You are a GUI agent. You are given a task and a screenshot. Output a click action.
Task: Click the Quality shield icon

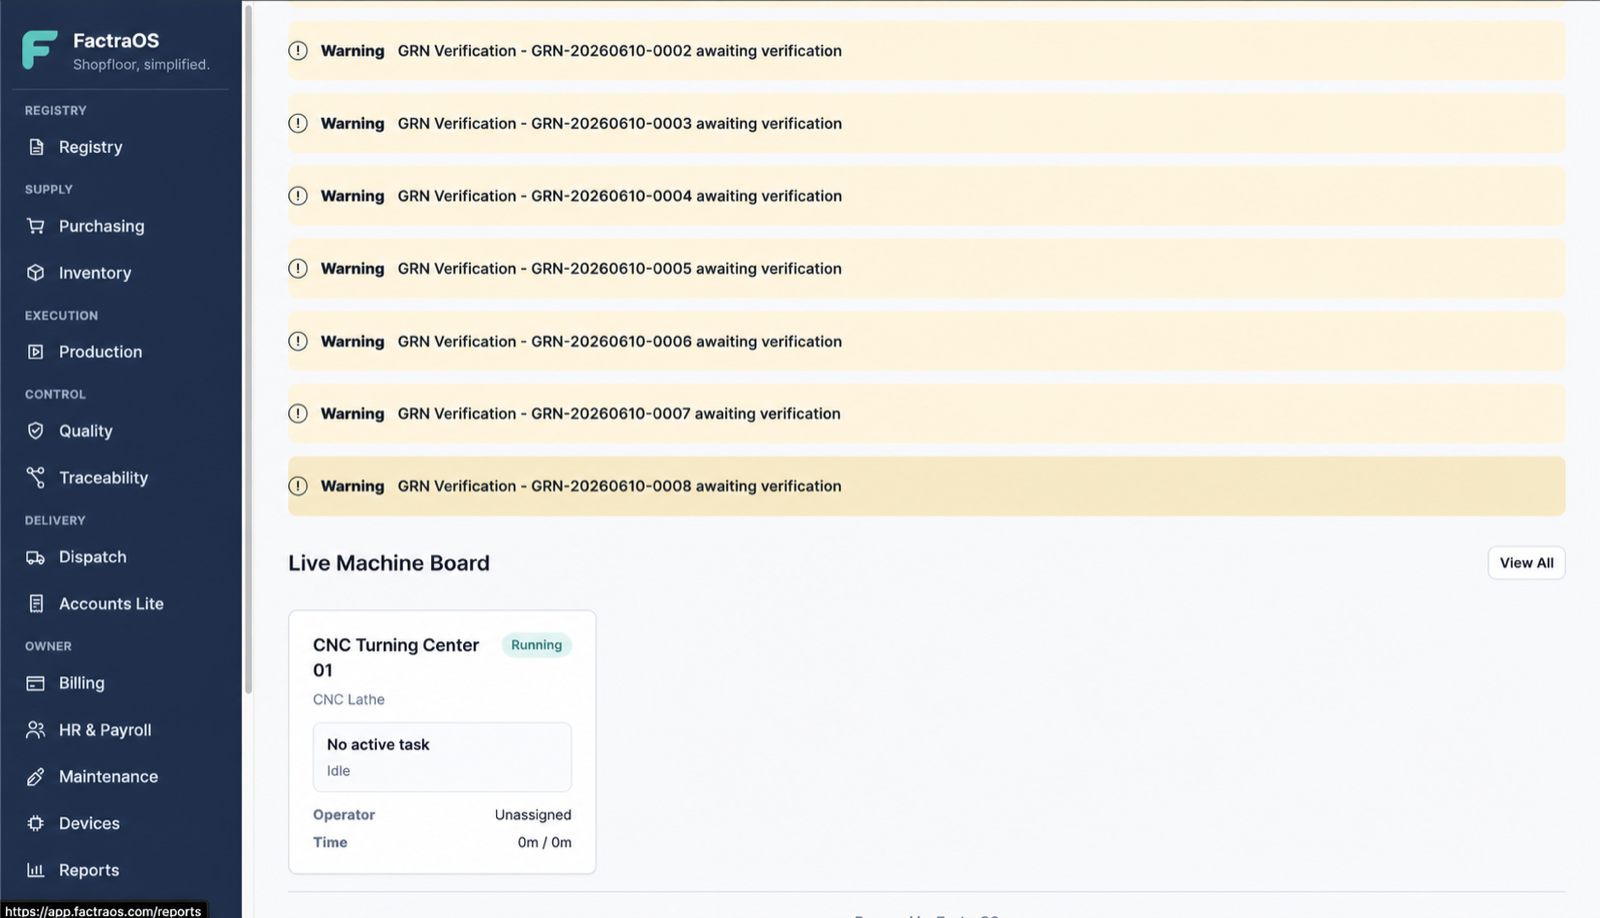(36, 431)
